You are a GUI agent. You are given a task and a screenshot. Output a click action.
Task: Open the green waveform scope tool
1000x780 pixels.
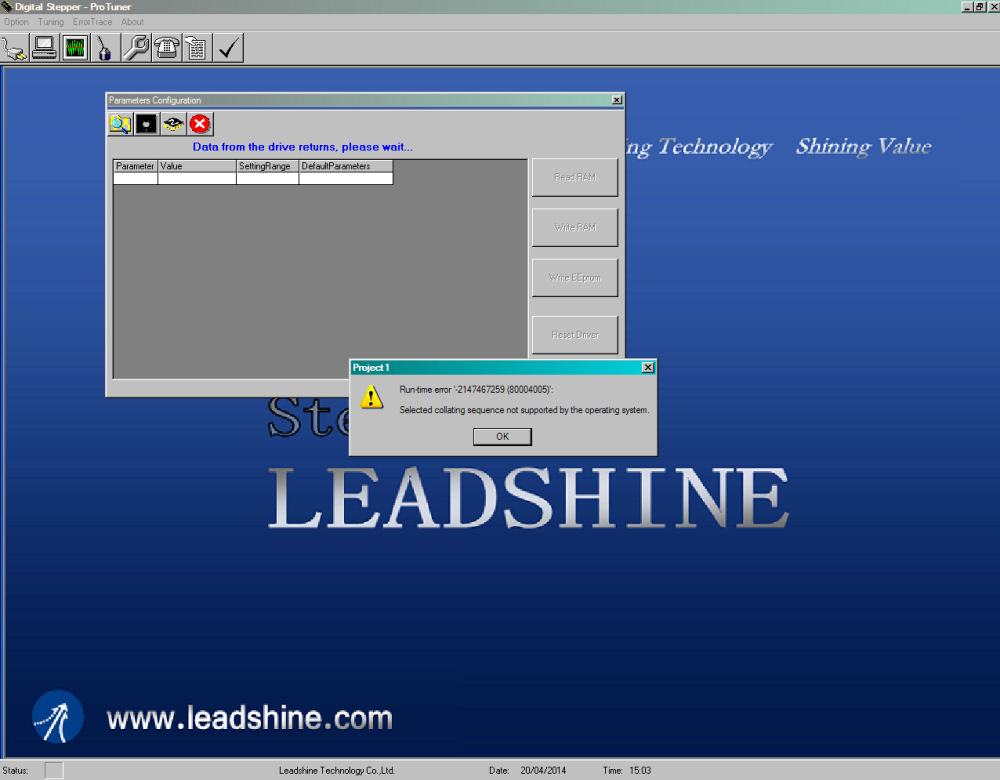75,47
